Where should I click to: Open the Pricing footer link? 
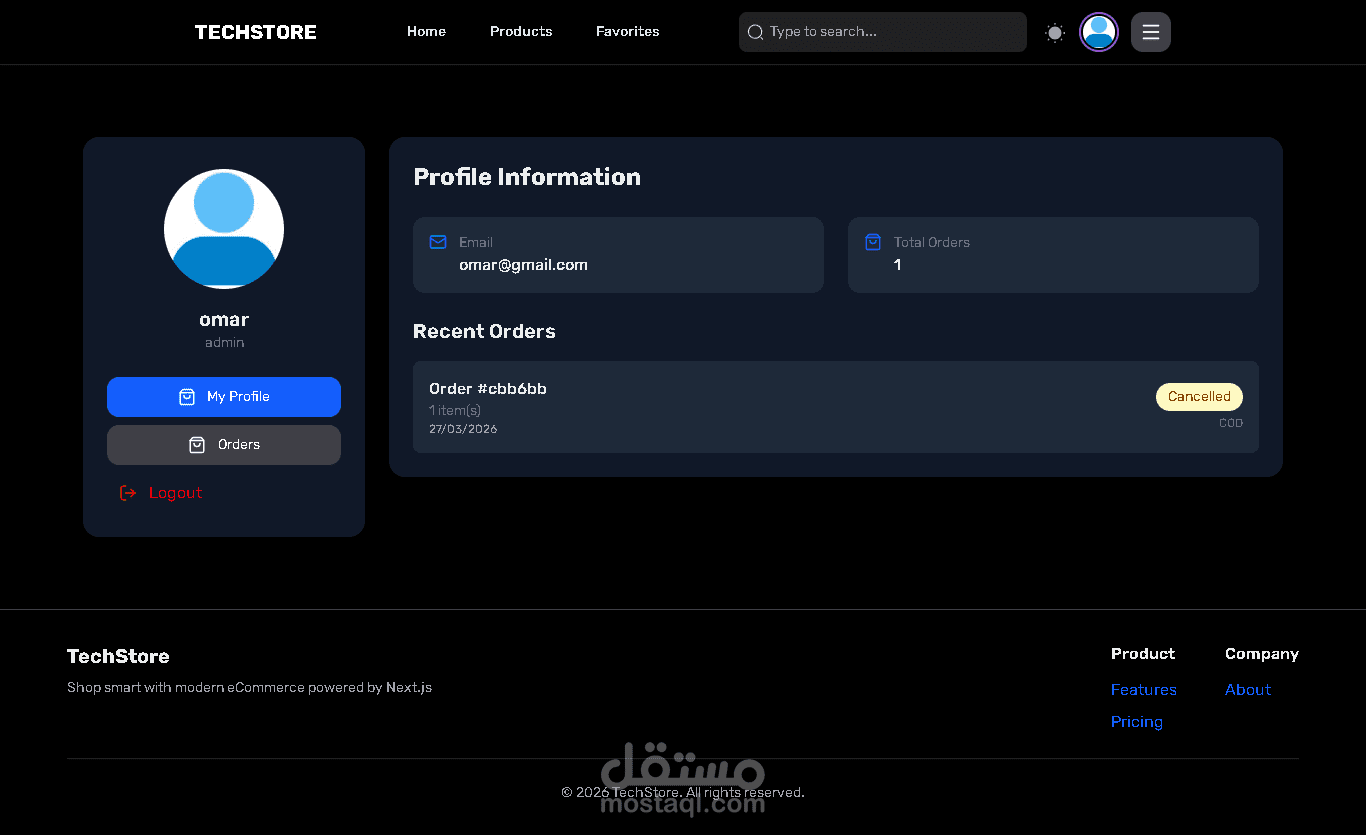point(1136,722)
